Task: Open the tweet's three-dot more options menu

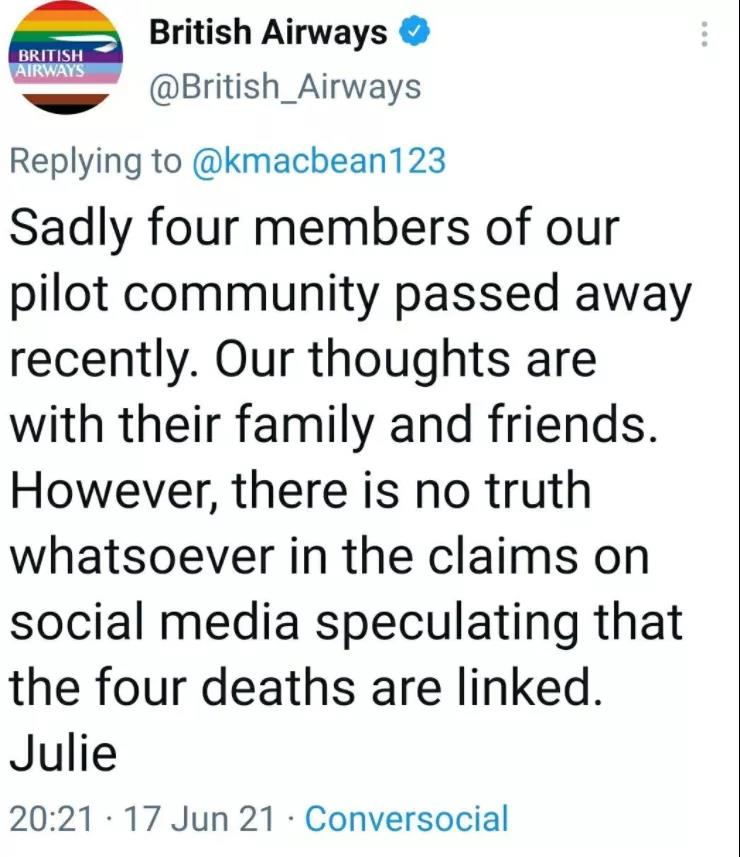Action: 704,34
